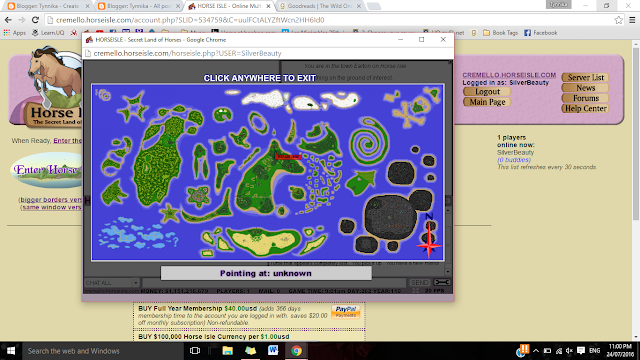
Task: Open Sticky Notes from the taskbar
Action: (250, 351)
